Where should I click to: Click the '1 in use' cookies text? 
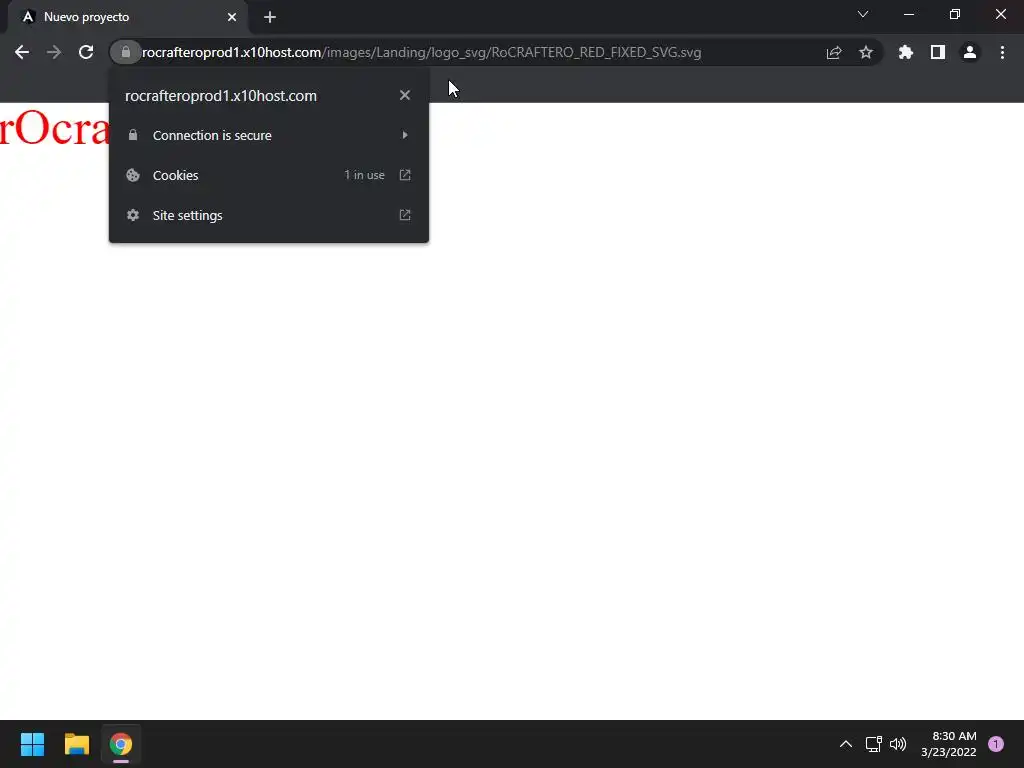(364, 175)
